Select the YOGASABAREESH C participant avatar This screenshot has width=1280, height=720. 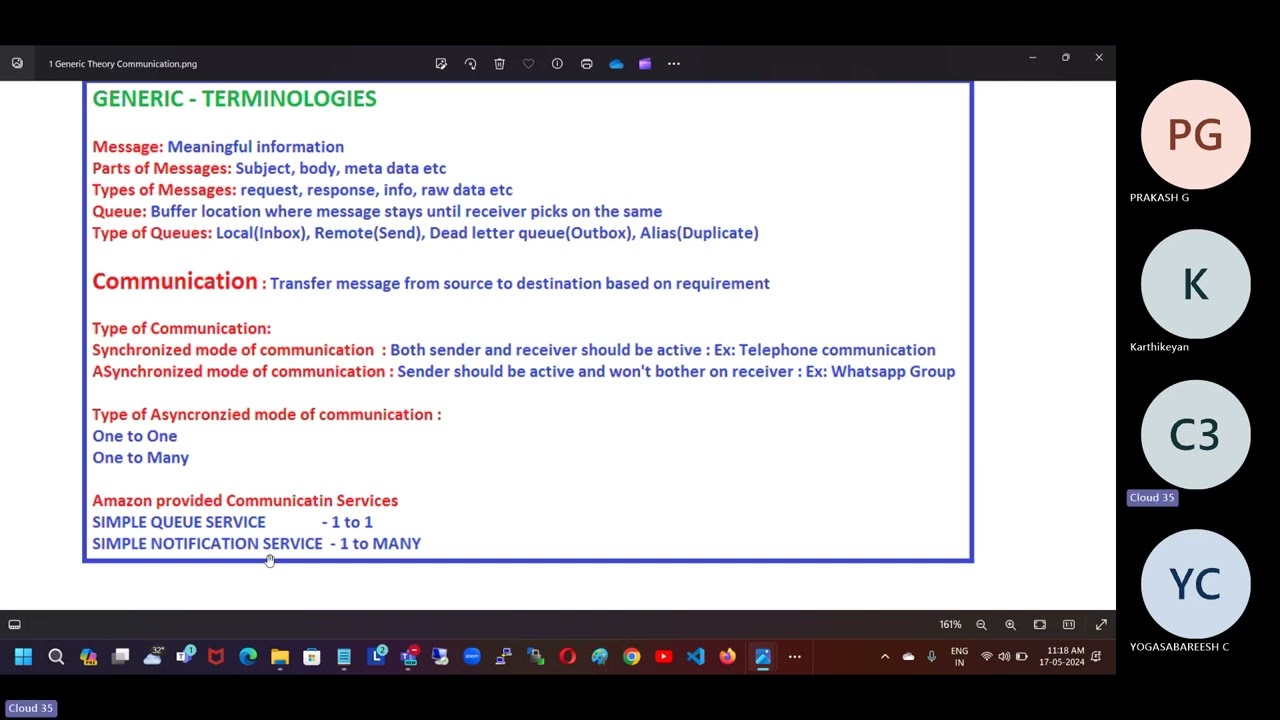pos(1195,585)
